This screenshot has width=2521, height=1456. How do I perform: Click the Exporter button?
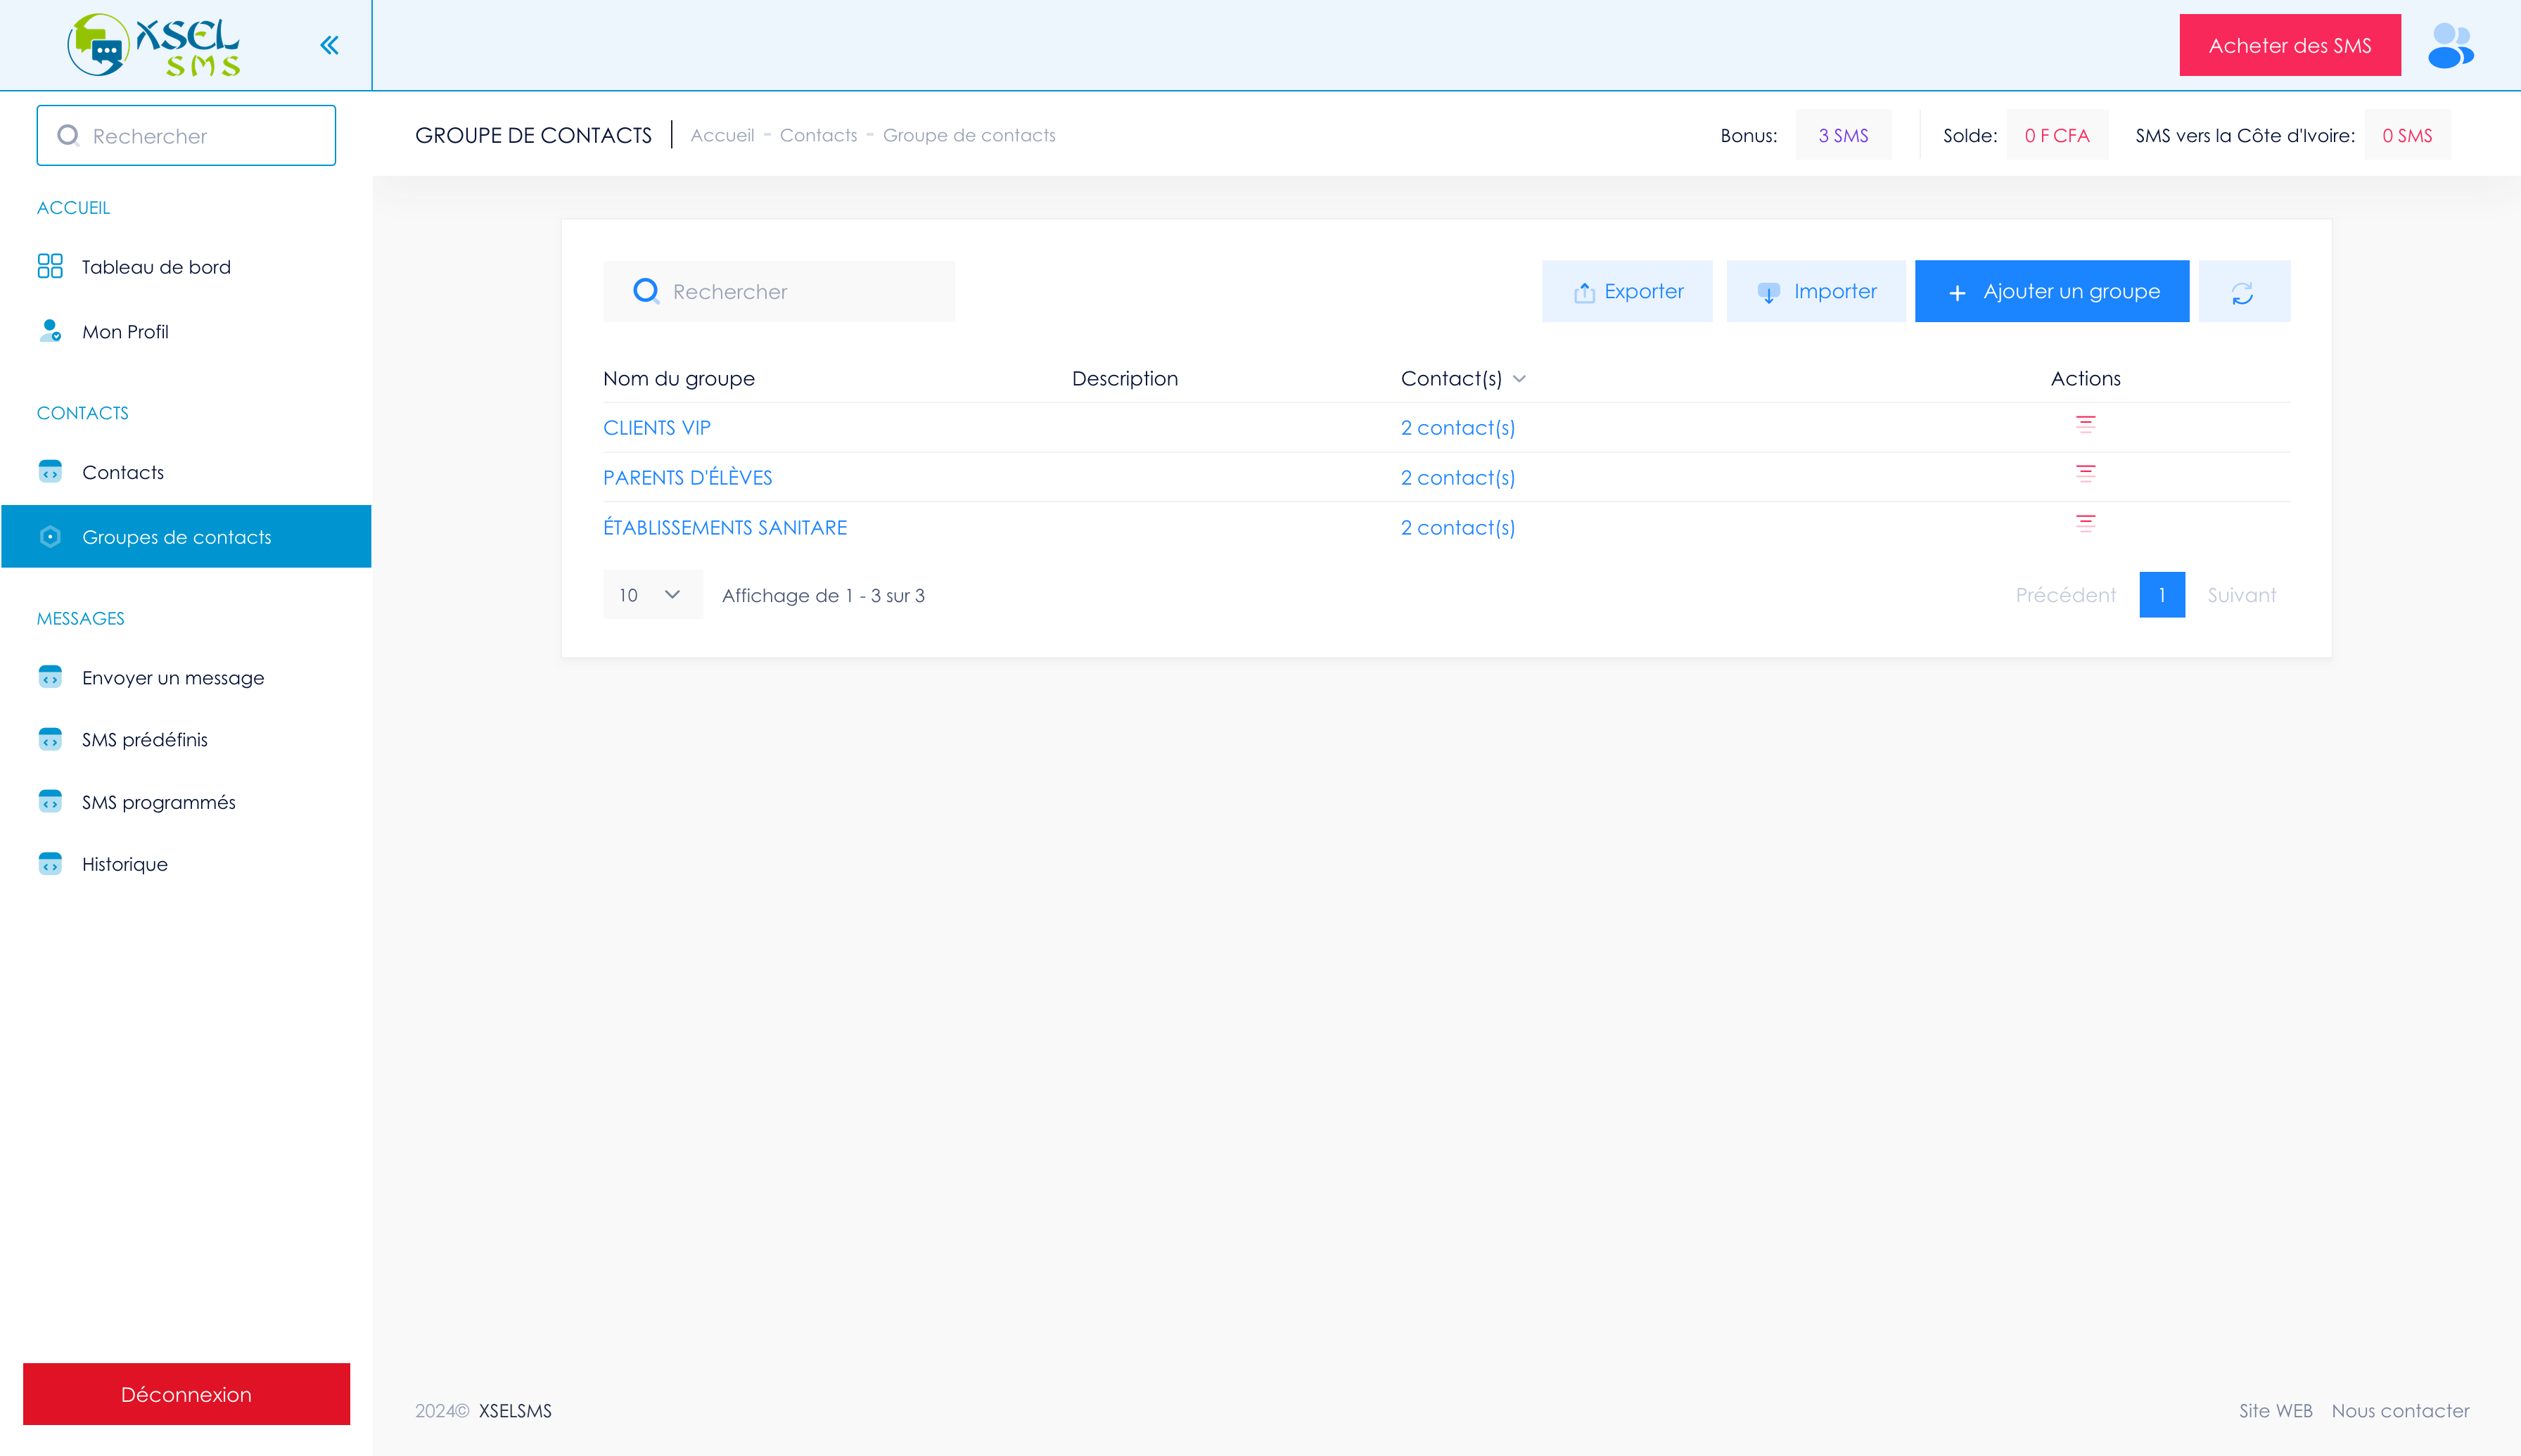[1627, 292]
